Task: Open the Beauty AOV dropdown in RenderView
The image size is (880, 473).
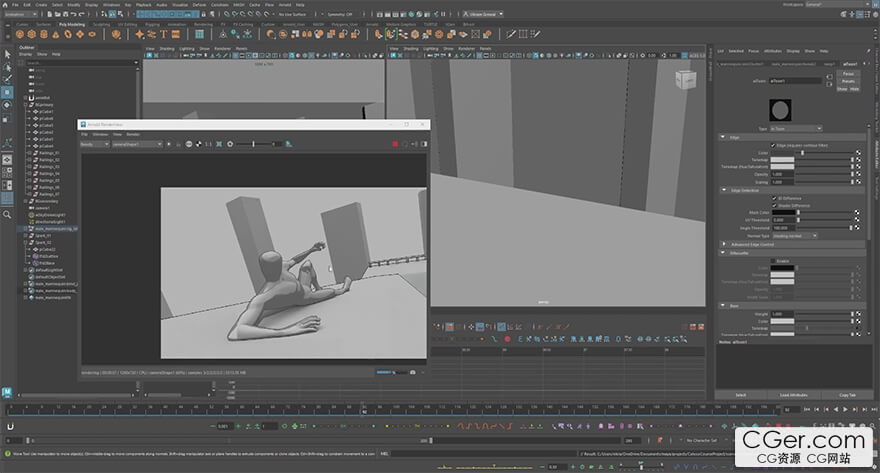Action: (x=94, y=144)
